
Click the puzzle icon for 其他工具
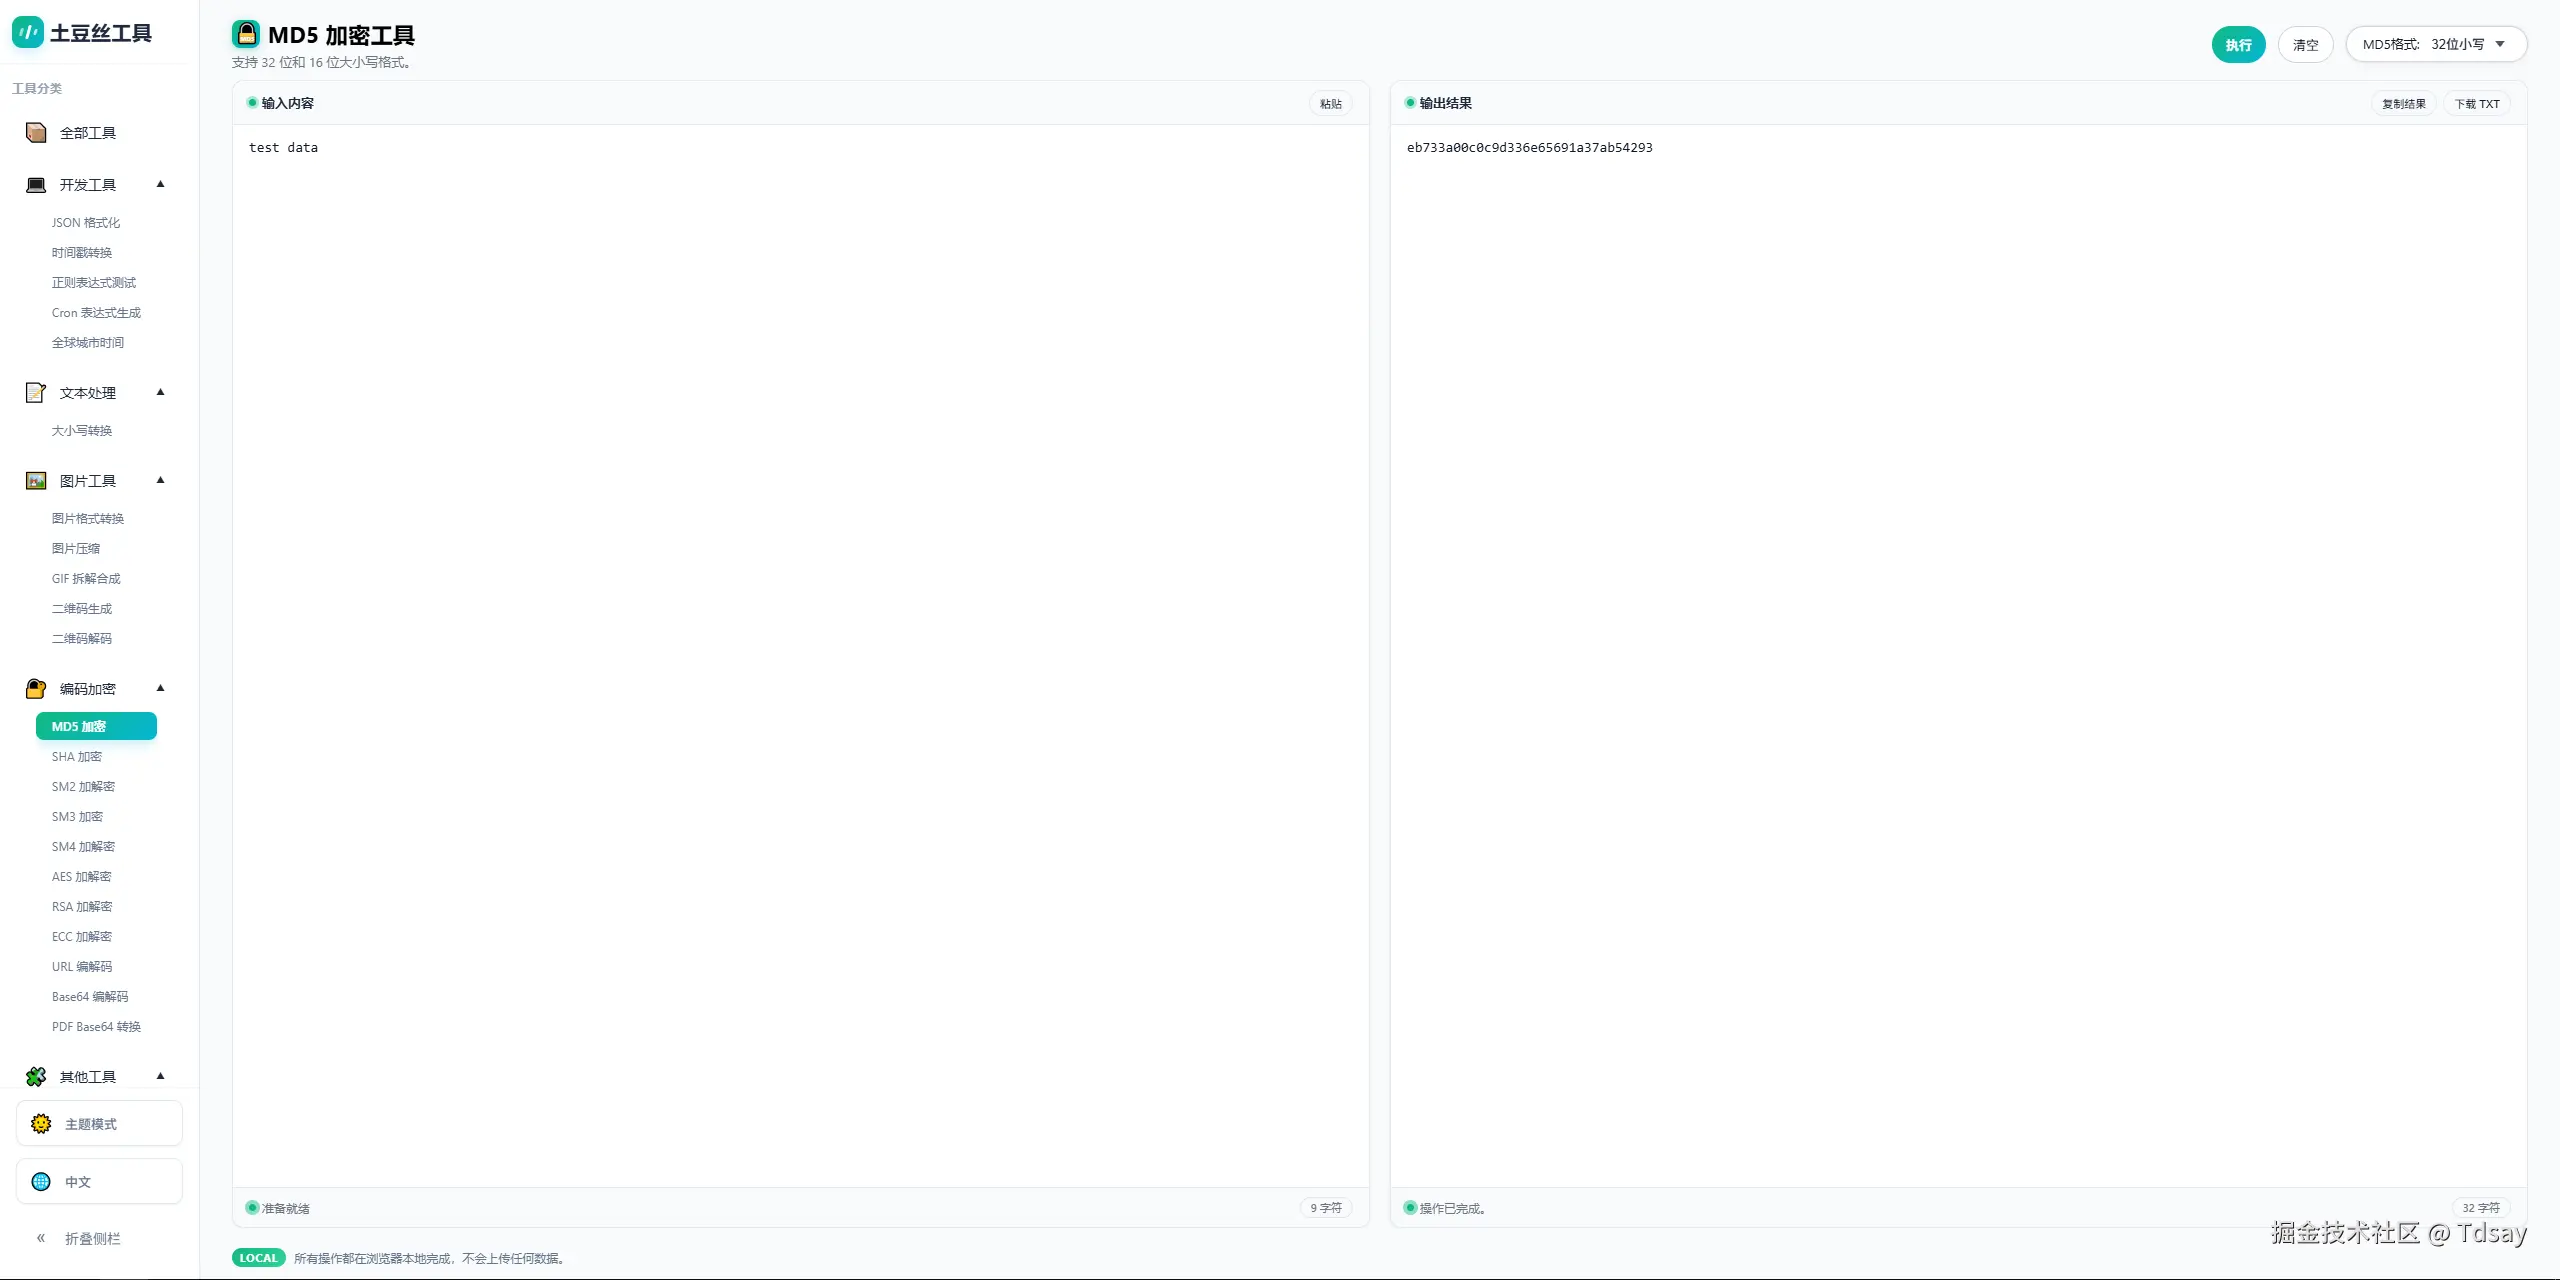pyautogui.click(x=36, y=1077)
